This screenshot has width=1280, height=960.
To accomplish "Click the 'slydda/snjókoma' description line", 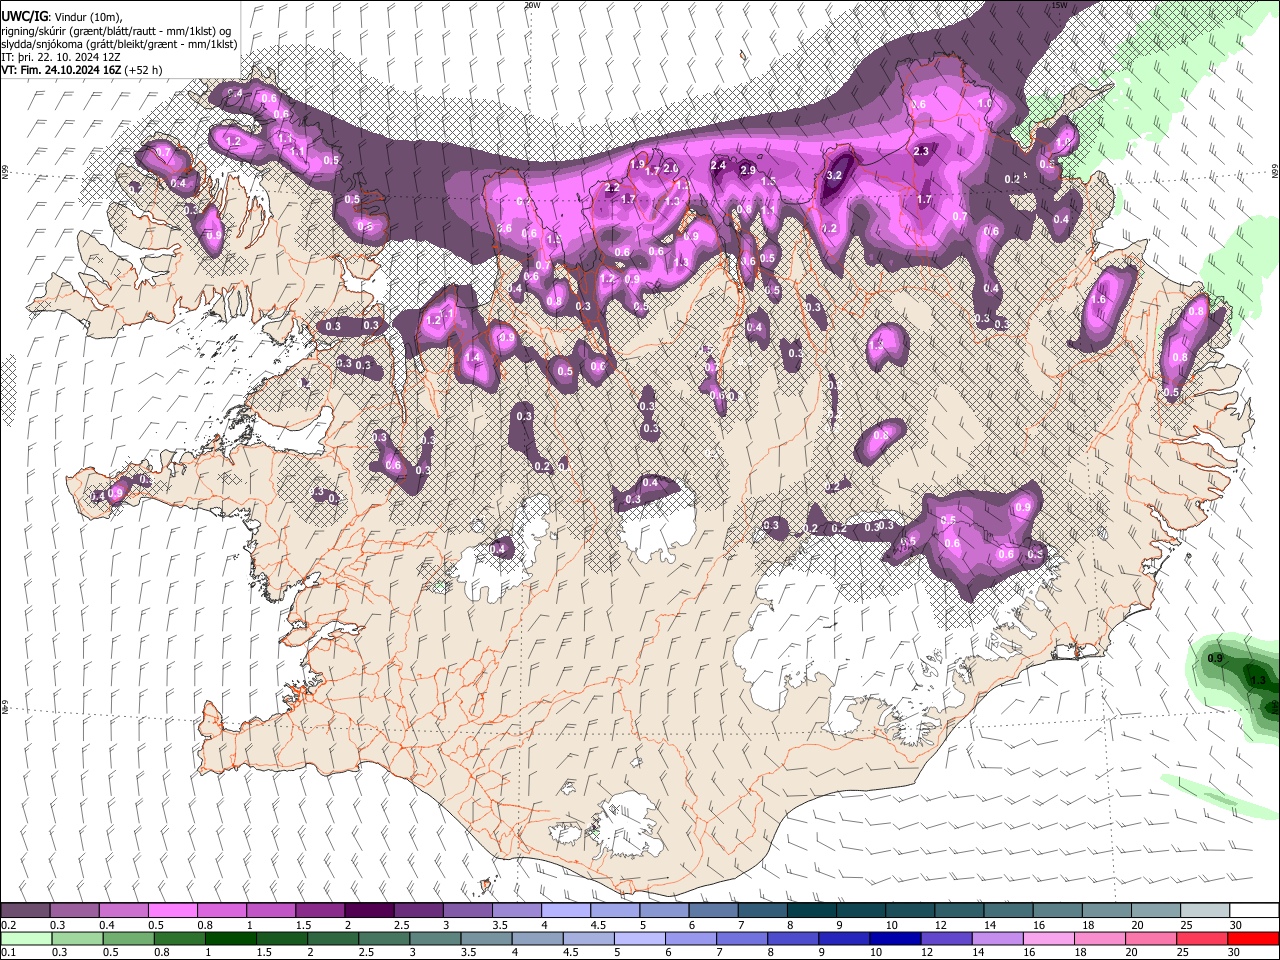I will pyautogui.click(x=119, y=44).
